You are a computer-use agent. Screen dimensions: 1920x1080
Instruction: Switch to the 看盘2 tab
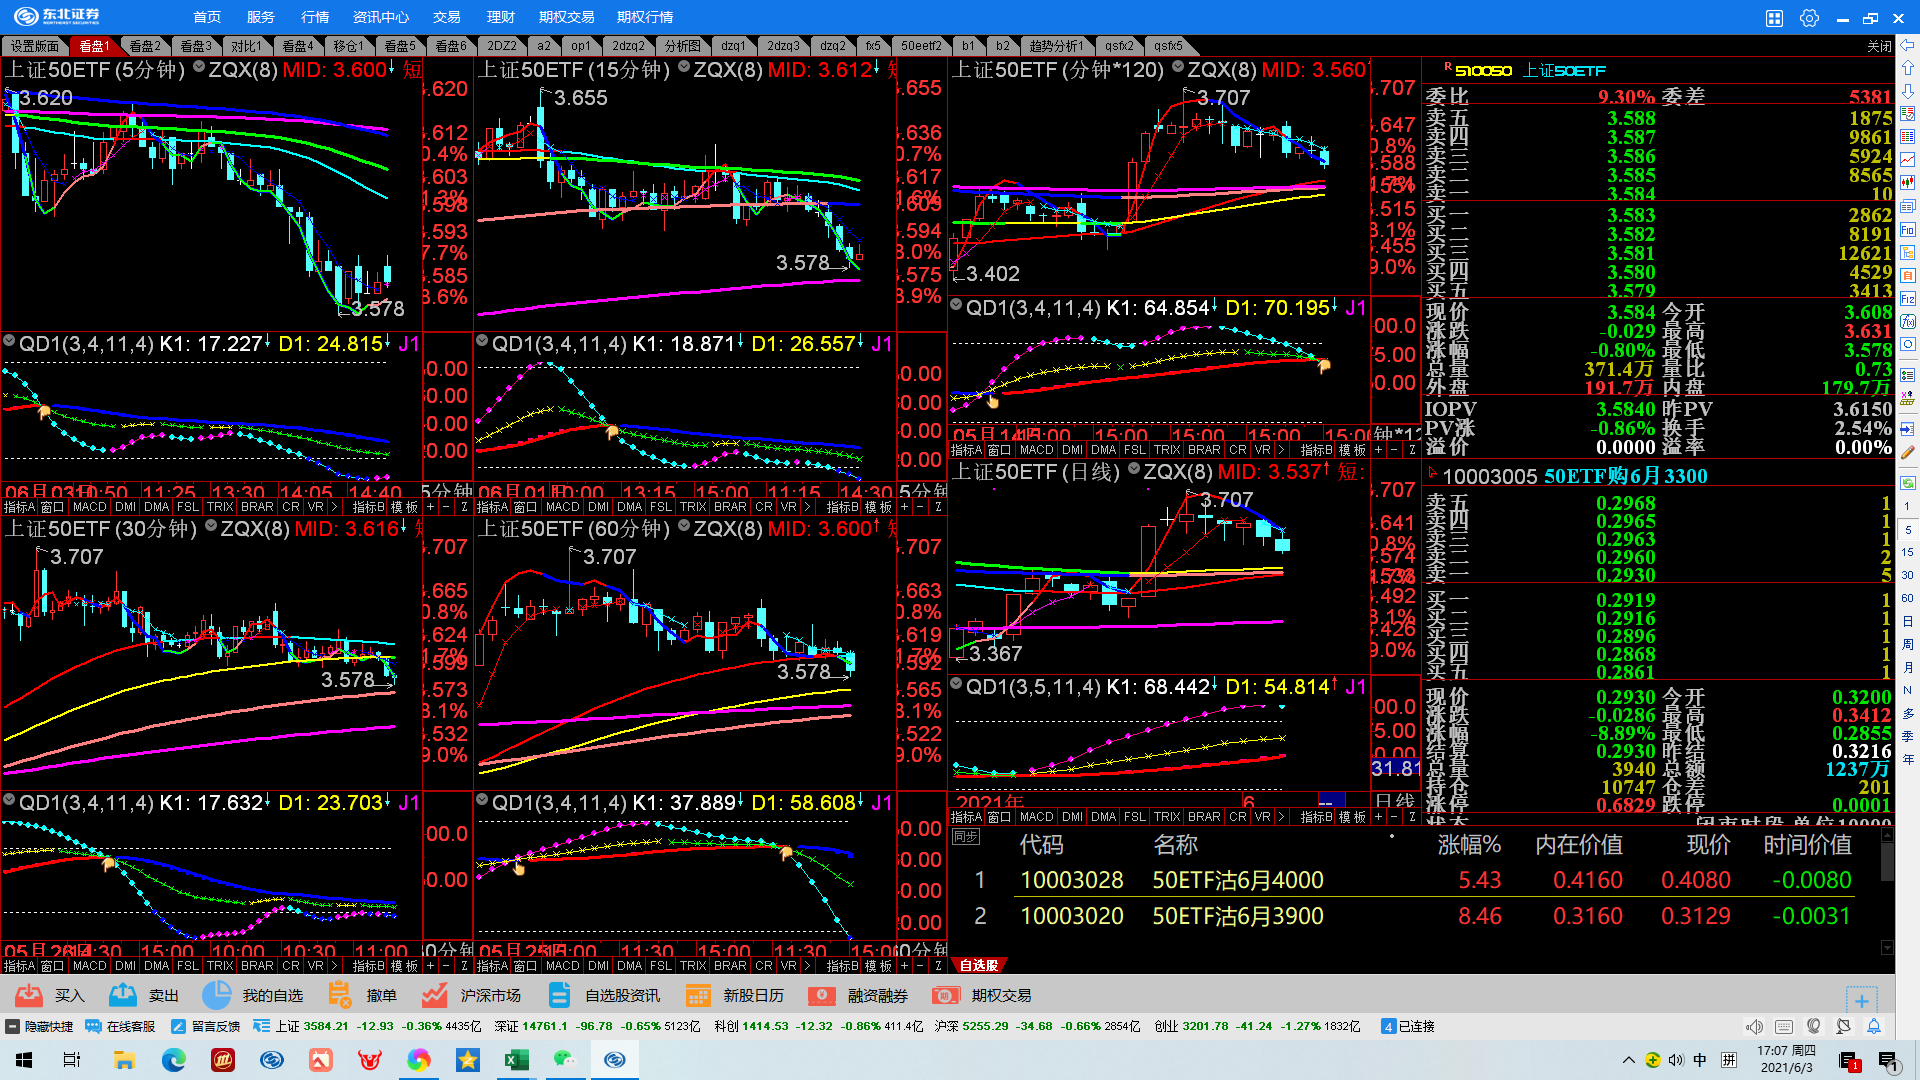click(144, 46)
